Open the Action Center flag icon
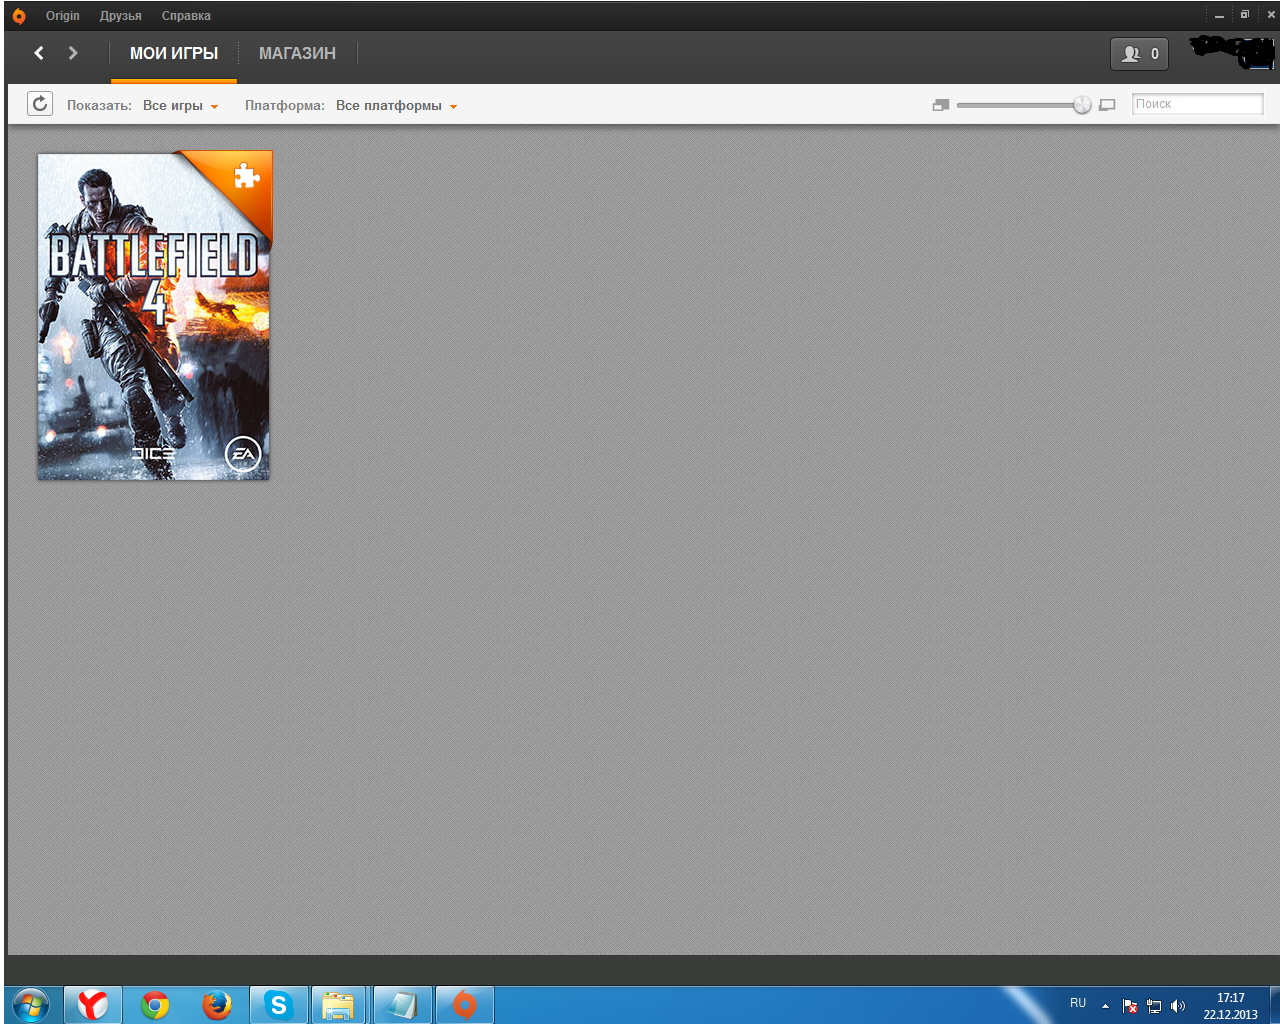Screen dimensions: 1280x1024 point(1130,1006)
